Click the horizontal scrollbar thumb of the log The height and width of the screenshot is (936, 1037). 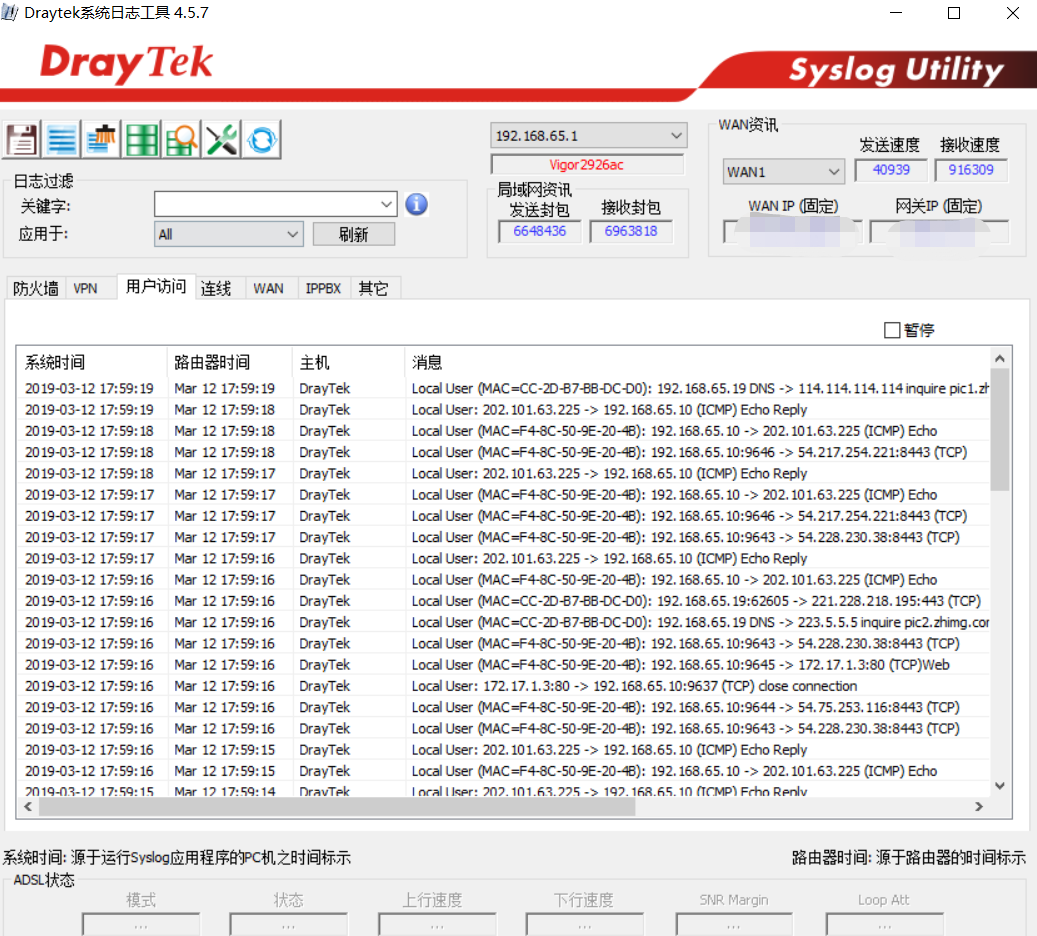[x=337, y=807]
